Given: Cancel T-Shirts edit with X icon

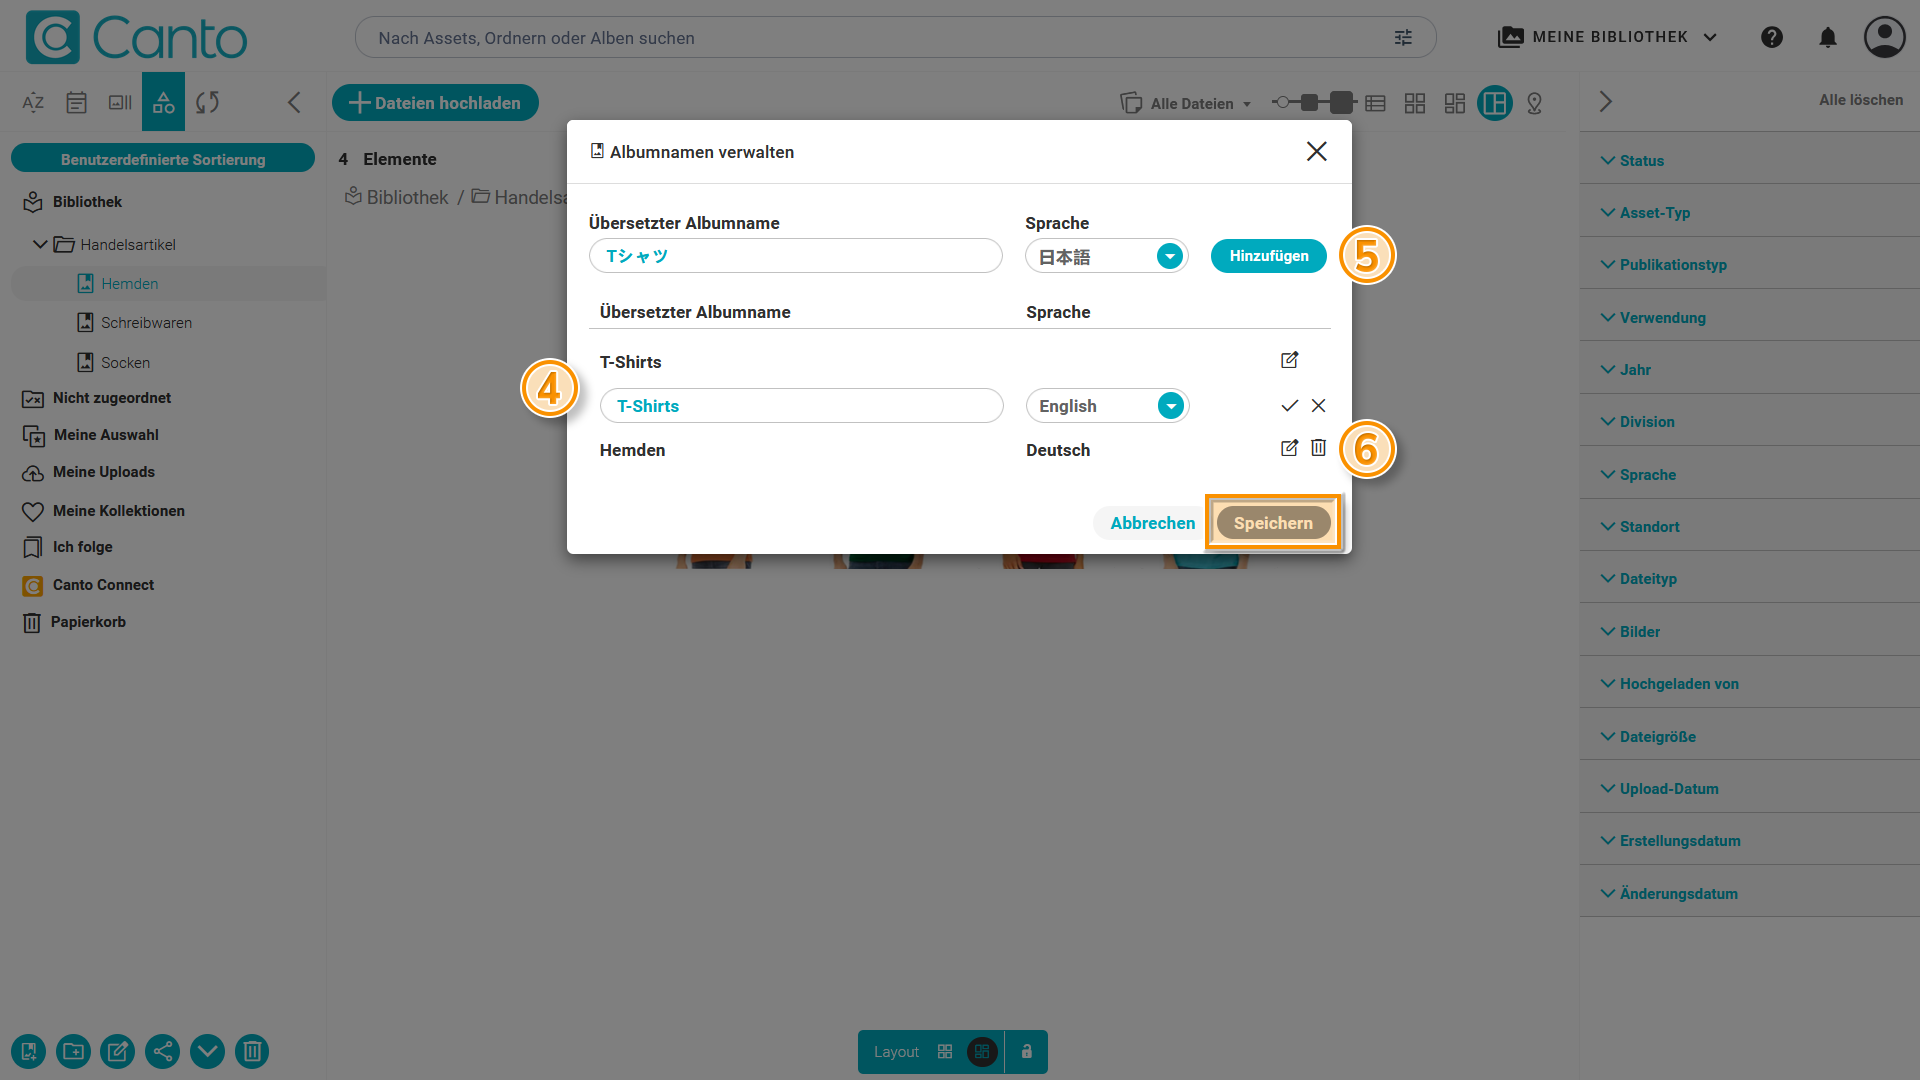Looking at the screenshot, I should 1318,405.
